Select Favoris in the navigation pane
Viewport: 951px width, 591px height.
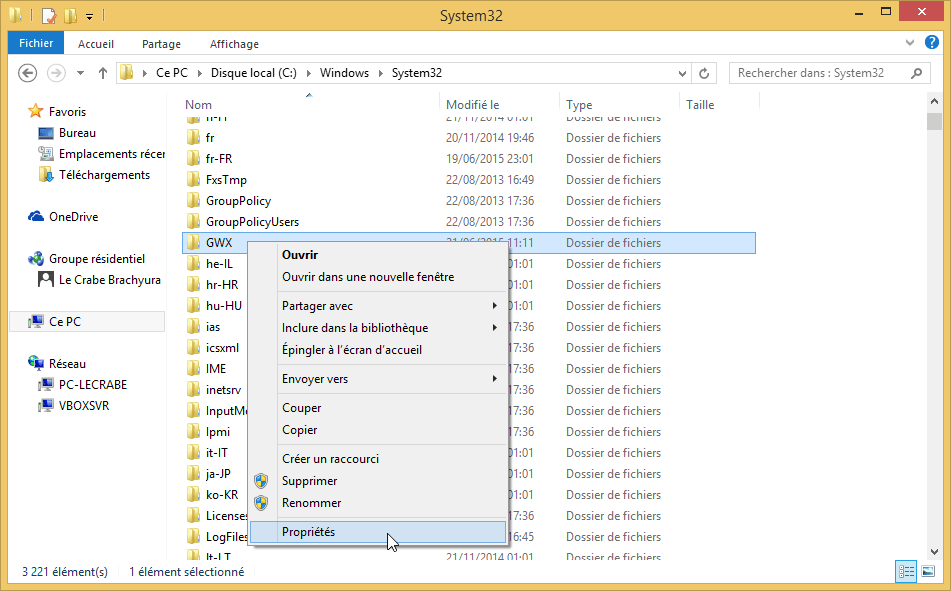tap(67, 112)
